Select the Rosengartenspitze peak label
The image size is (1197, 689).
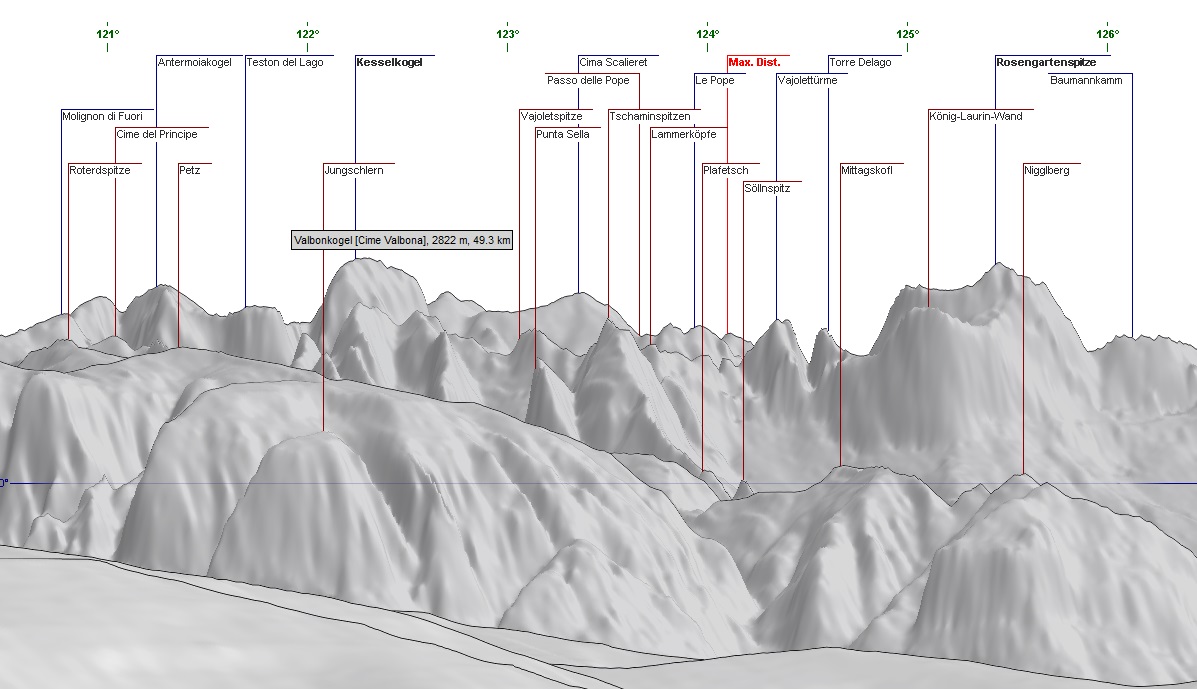[x=1045, y=62]
